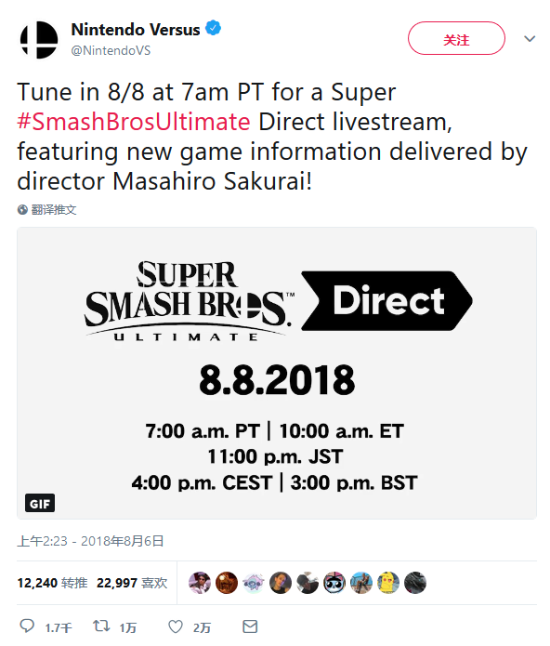This screenshot has width=550, height=646.
Task: Click the reply speech bubble icon
Action: (x=27, y=626)
